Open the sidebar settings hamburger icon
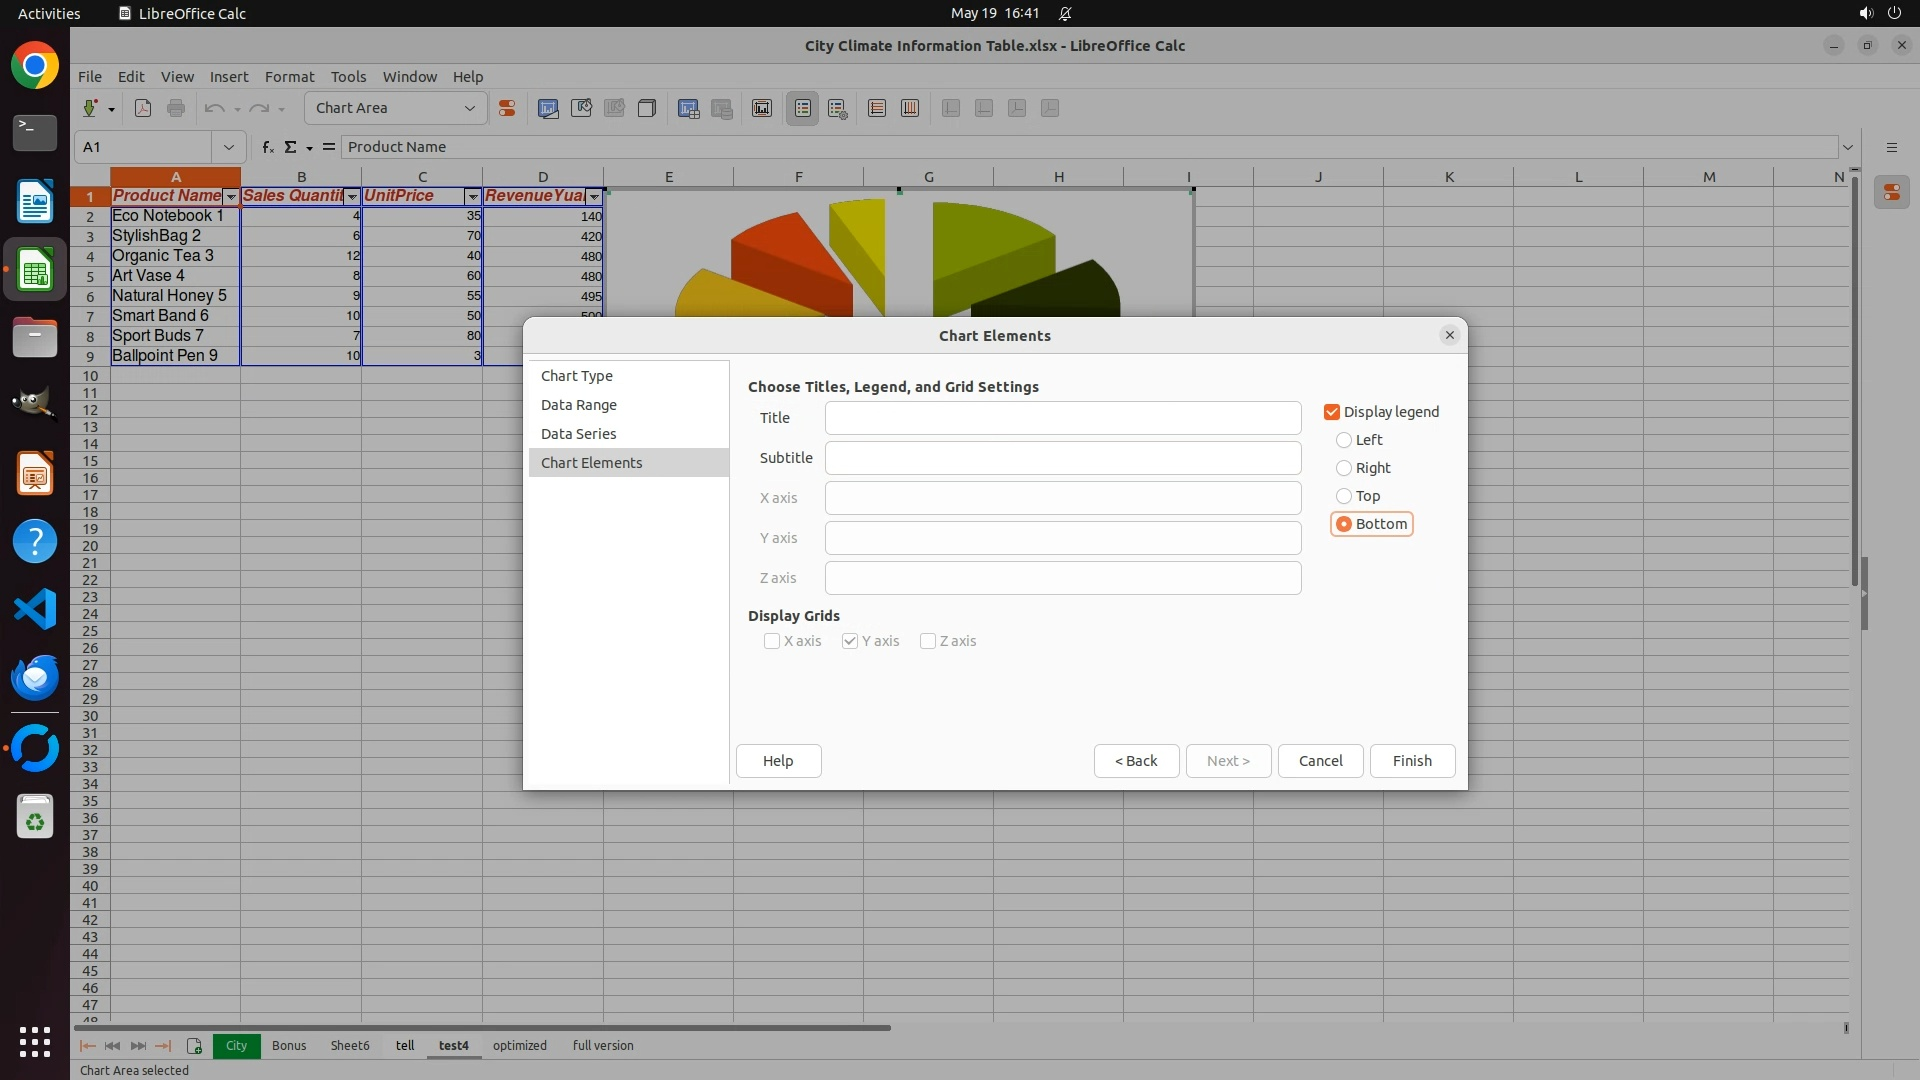The height and width of the screenshot is (1080, 1920). 1891,147
